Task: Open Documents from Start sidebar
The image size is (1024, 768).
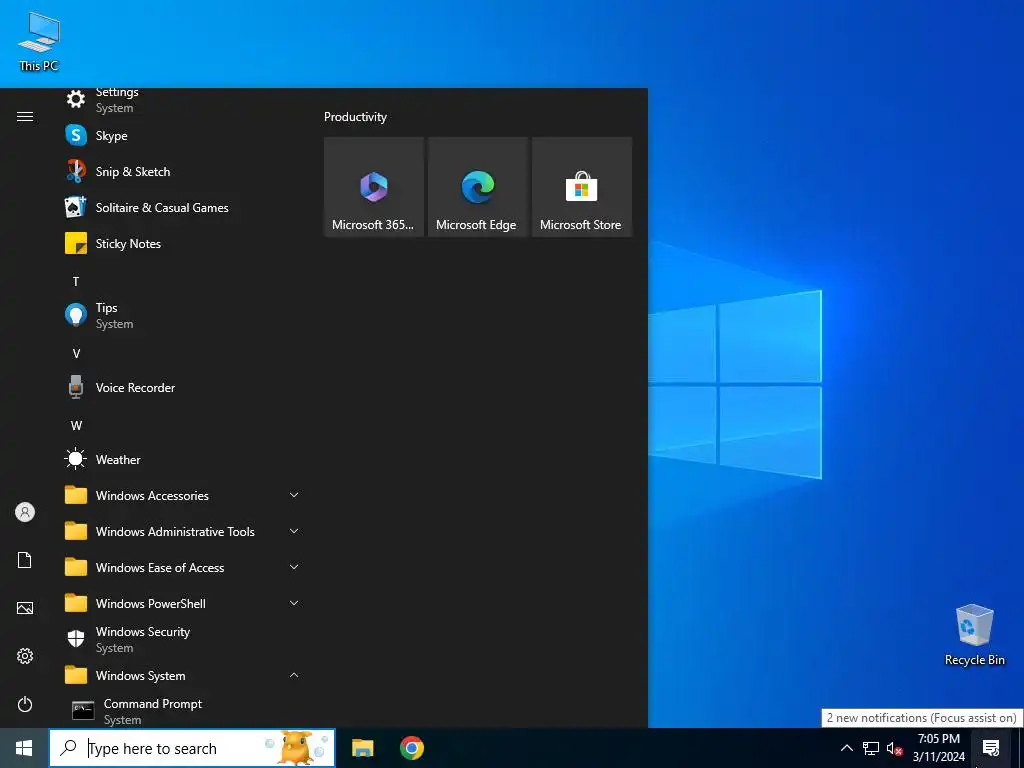Action: tap(25, 560)
